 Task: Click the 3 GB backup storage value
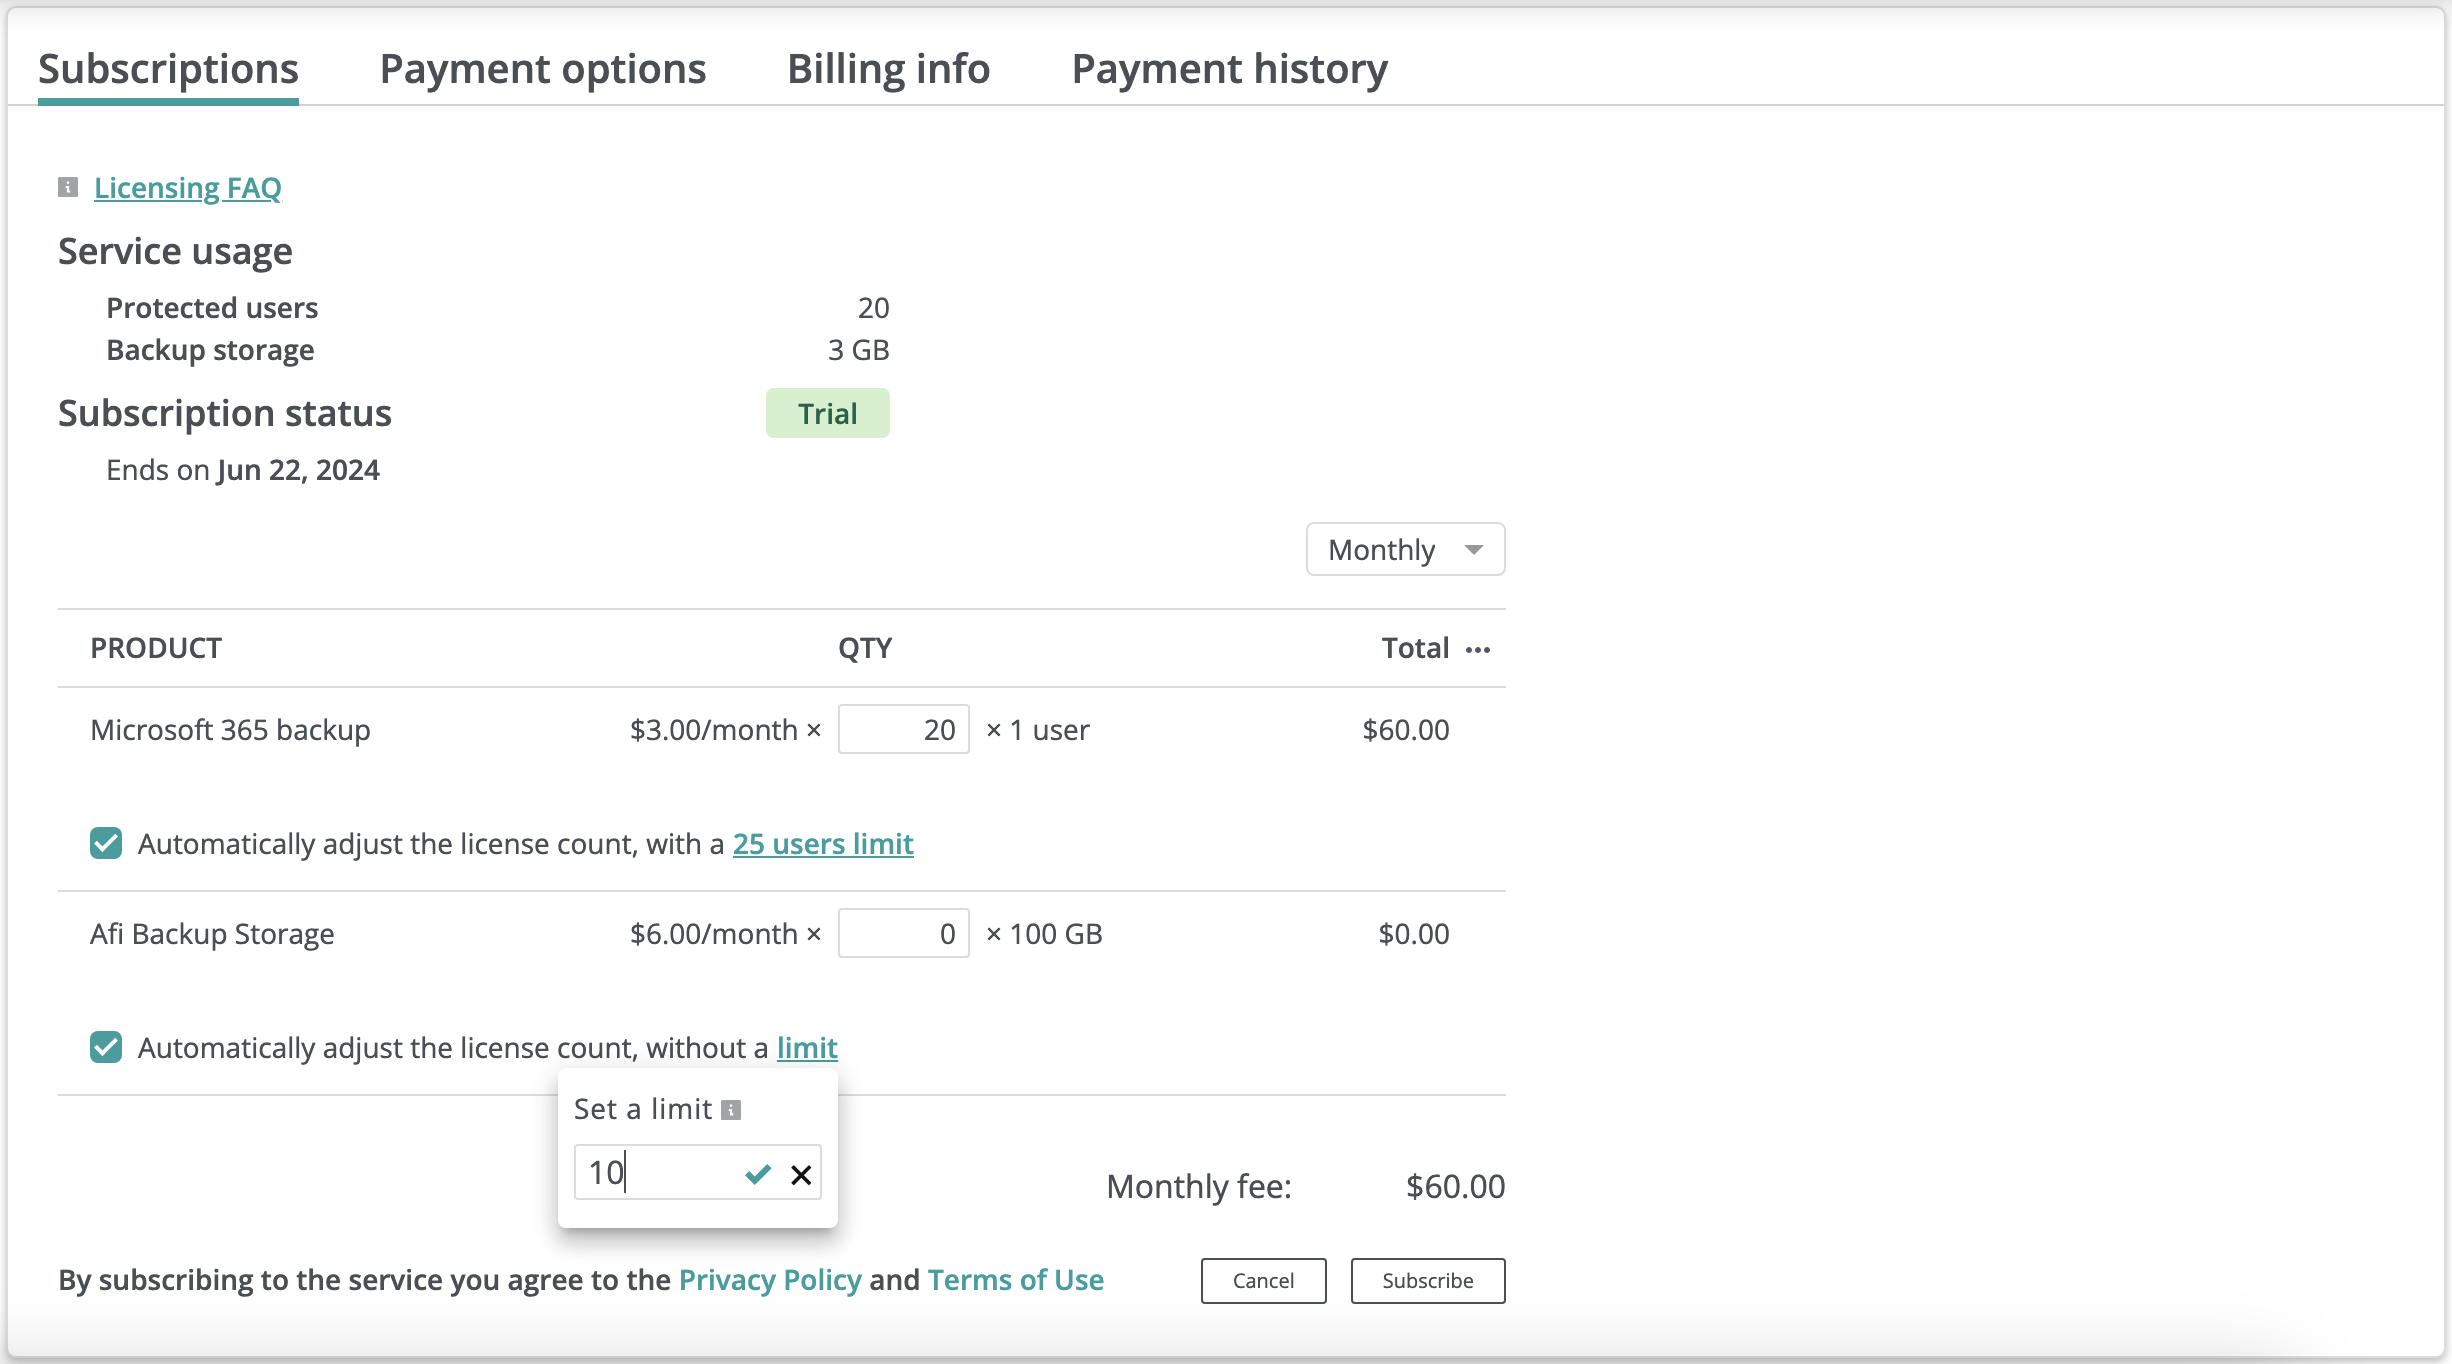point(858,350)
